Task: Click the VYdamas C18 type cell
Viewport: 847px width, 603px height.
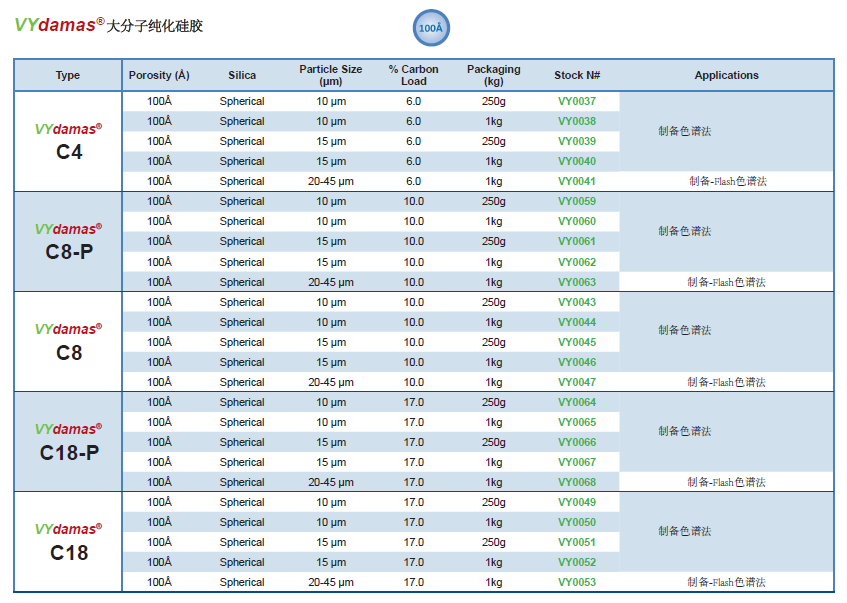Action: coord(68,541)
